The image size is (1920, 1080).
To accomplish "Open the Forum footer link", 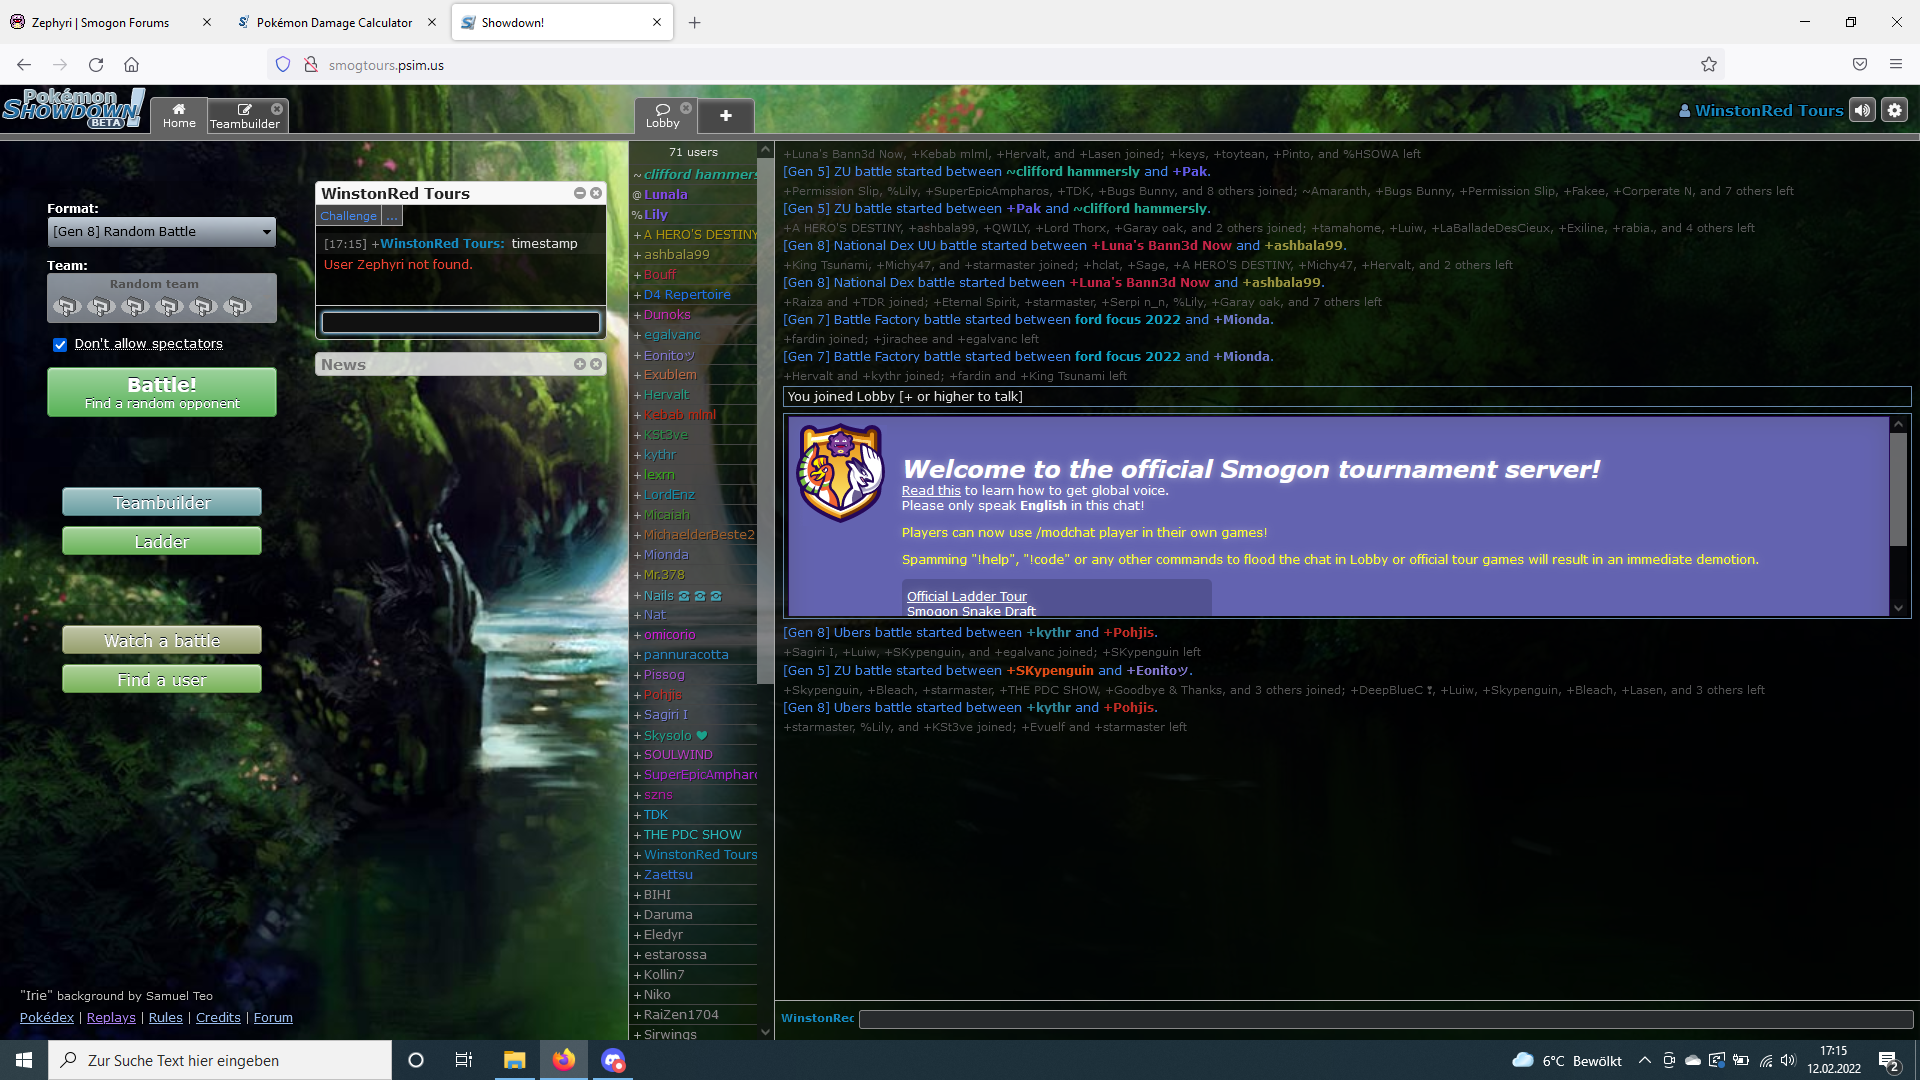I will pyautogui.click(x=273, y=1017).
